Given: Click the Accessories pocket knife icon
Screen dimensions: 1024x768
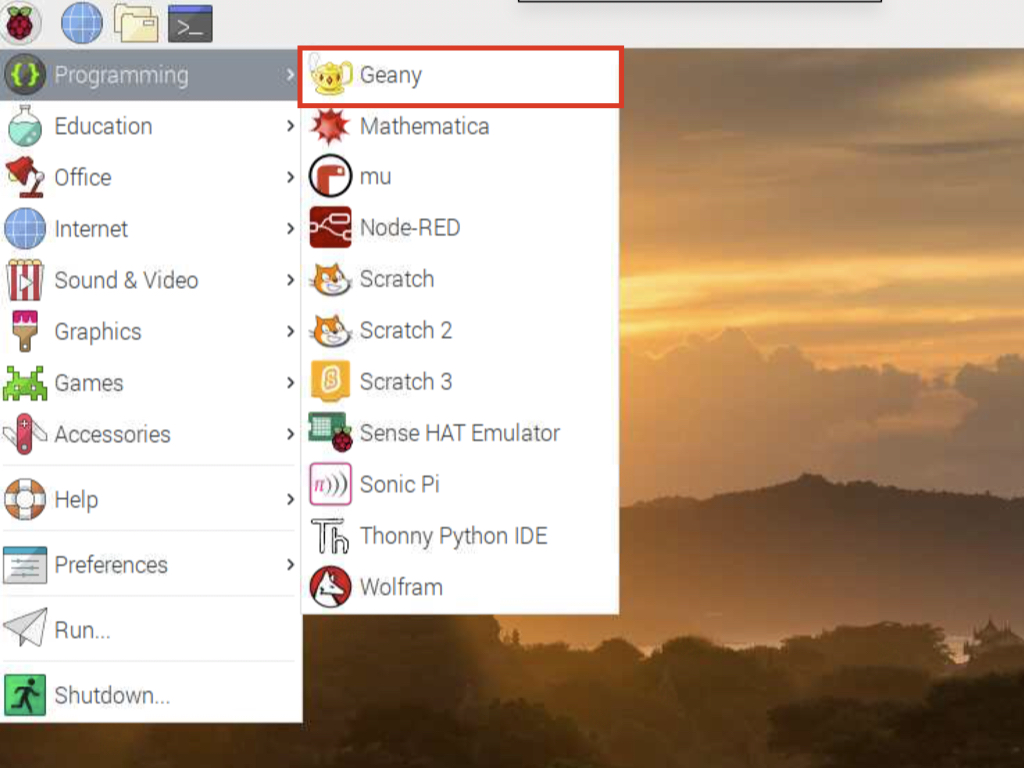Looking at the screenshot, I should coord(25,434).
